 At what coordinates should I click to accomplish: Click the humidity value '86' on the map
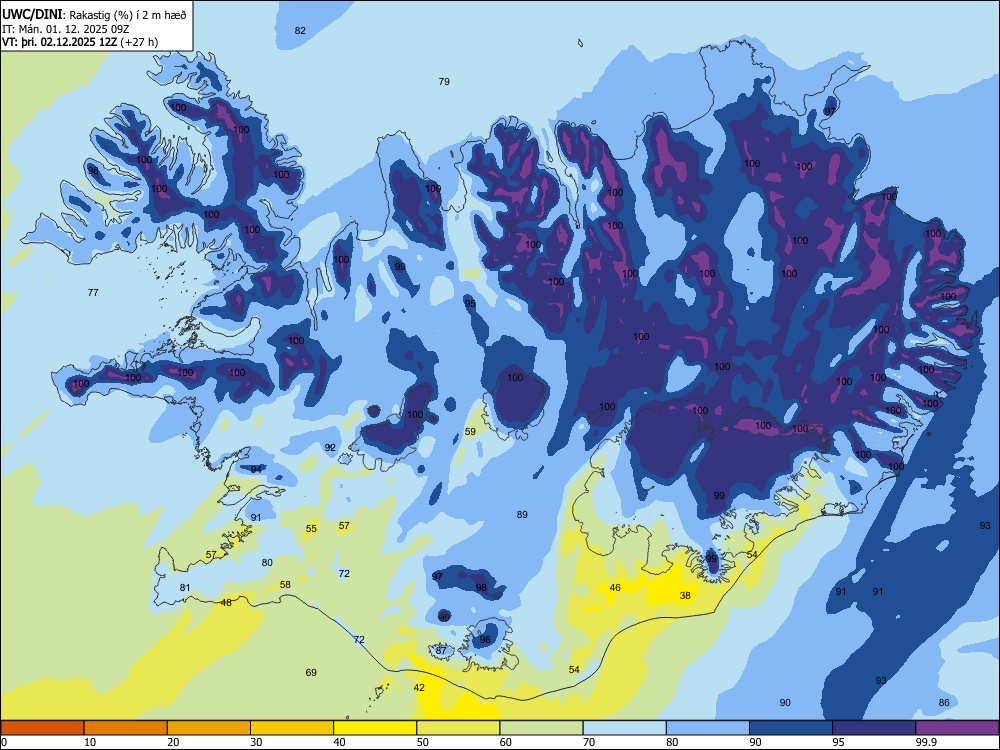click(x=944, y=702)
